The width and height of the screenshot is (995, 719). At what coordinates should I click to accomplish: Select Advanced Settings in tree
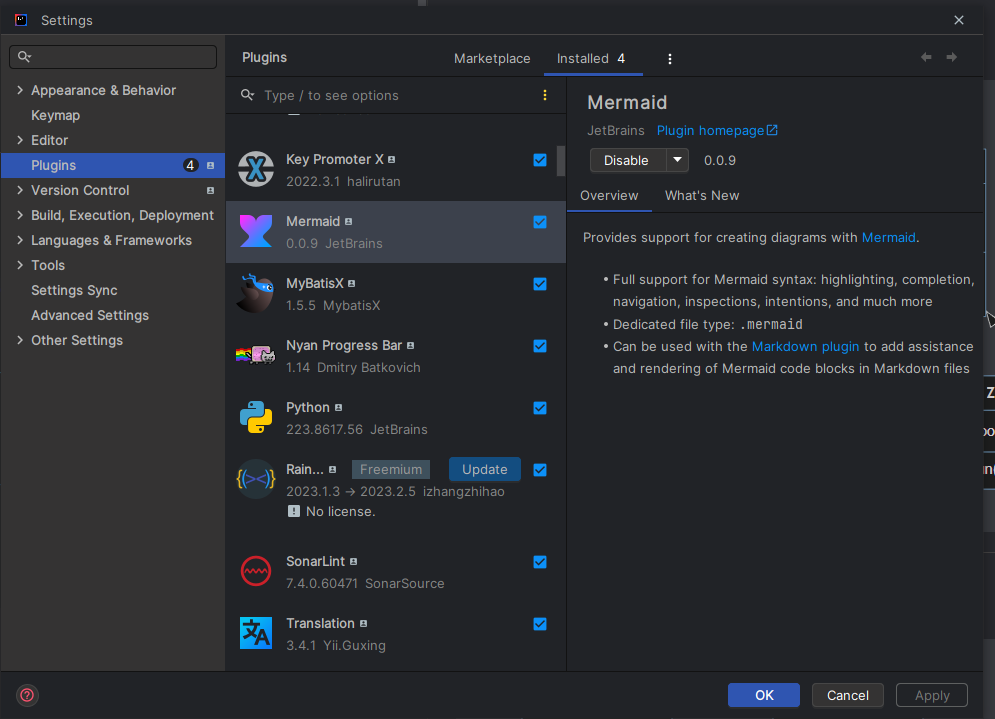tap(90, 315)
